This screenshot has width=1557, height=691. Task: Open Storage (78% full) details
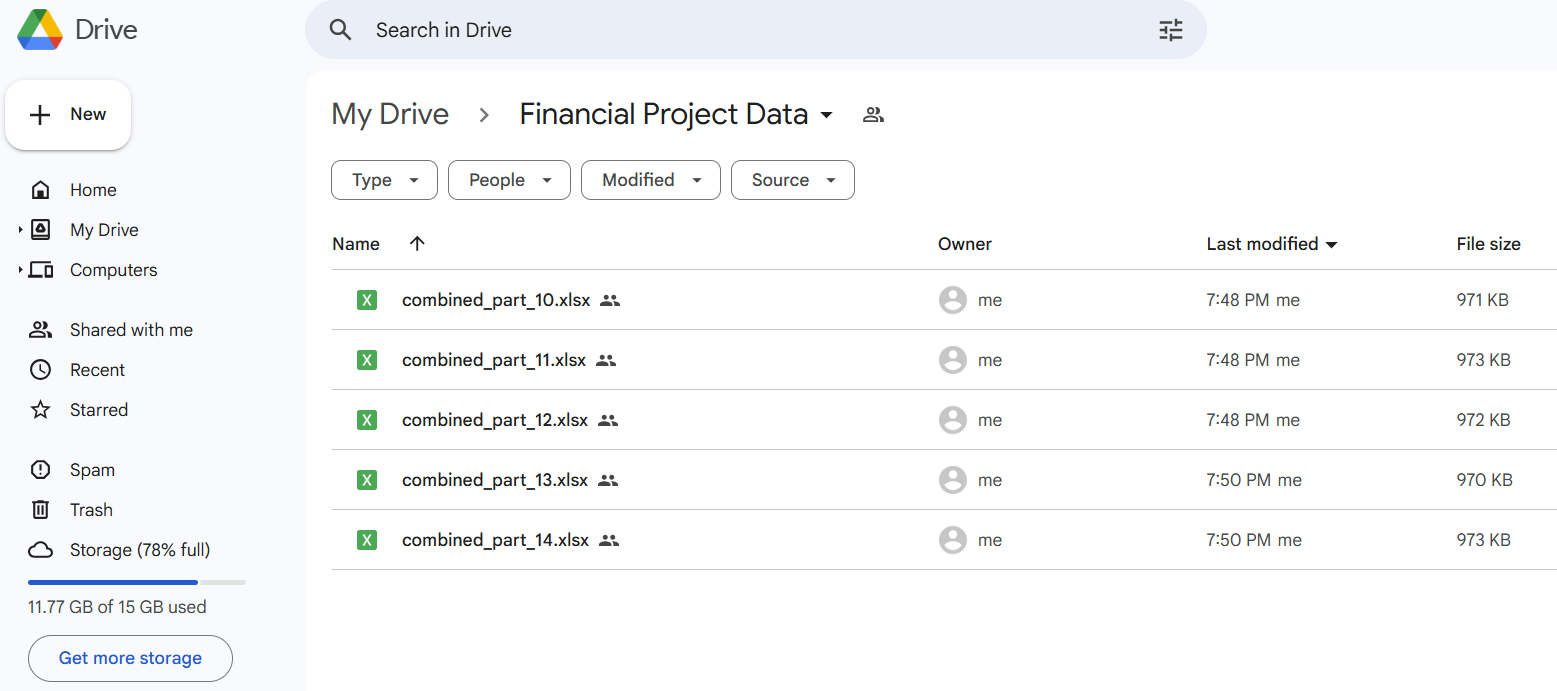[x=140, y=550]
